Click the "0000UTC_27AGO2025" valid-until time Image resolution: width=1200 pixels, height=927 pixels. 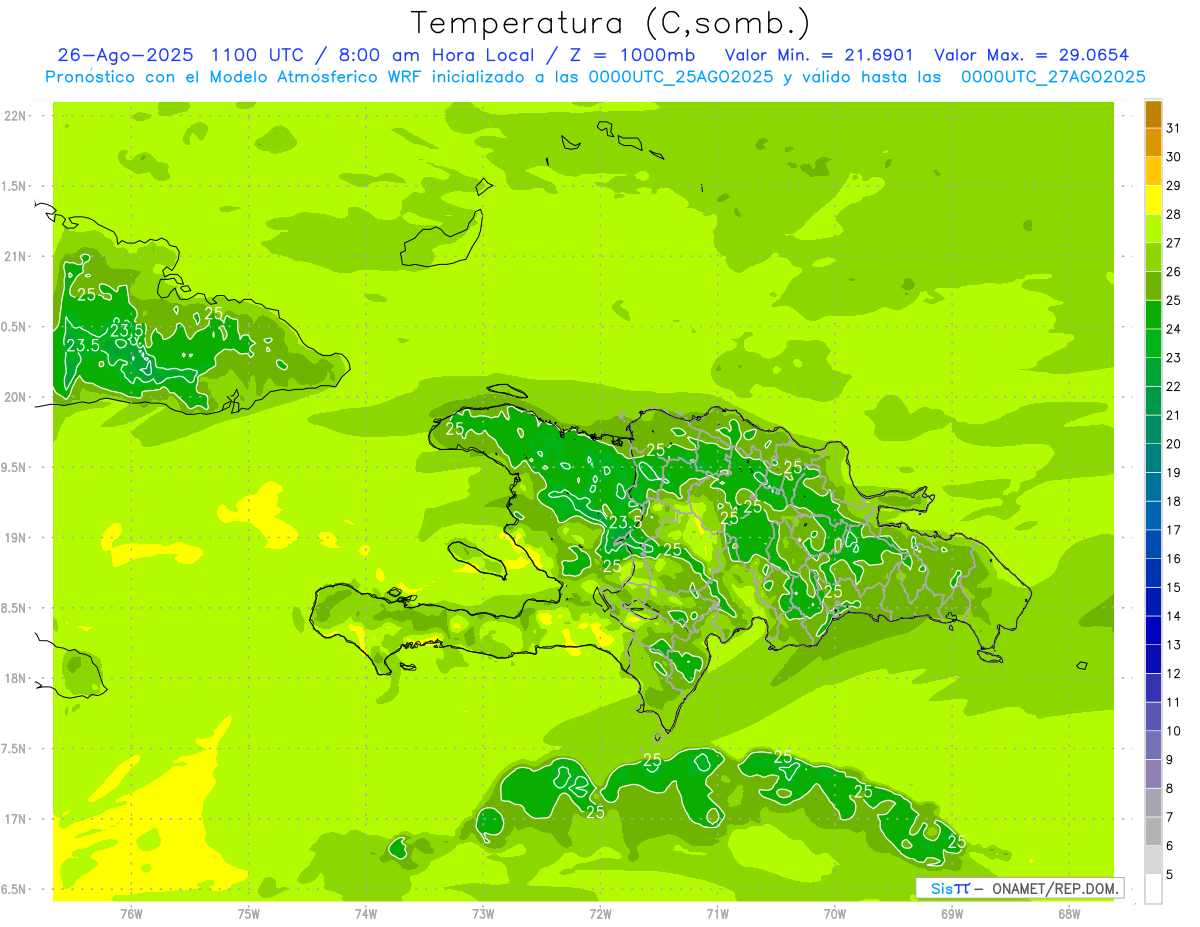tap(1053, 77)
